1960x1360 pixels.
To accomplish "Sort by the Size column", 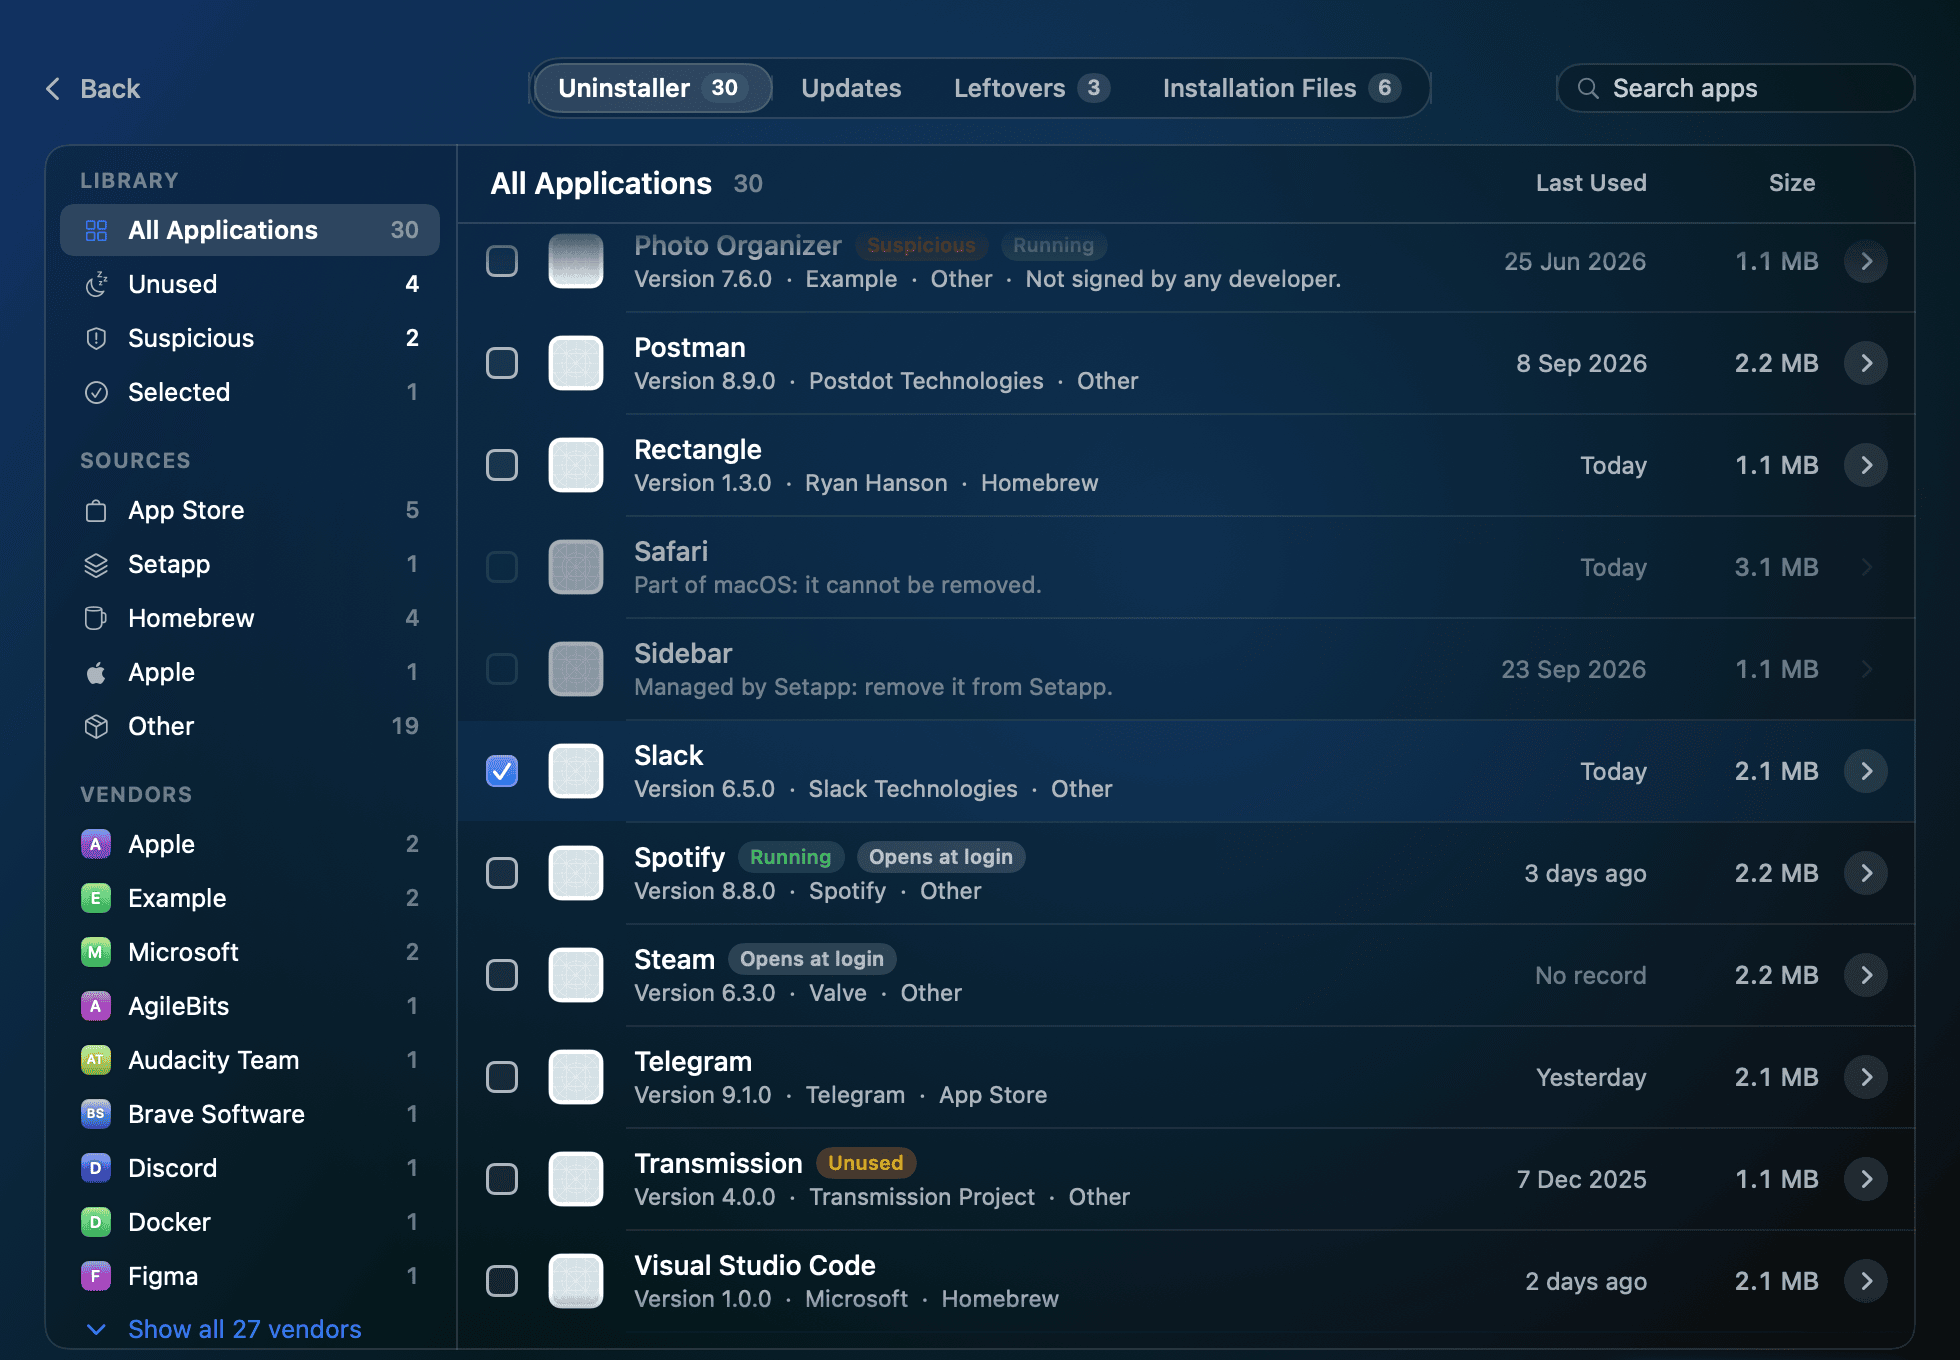I will [x=1792, y=183].
